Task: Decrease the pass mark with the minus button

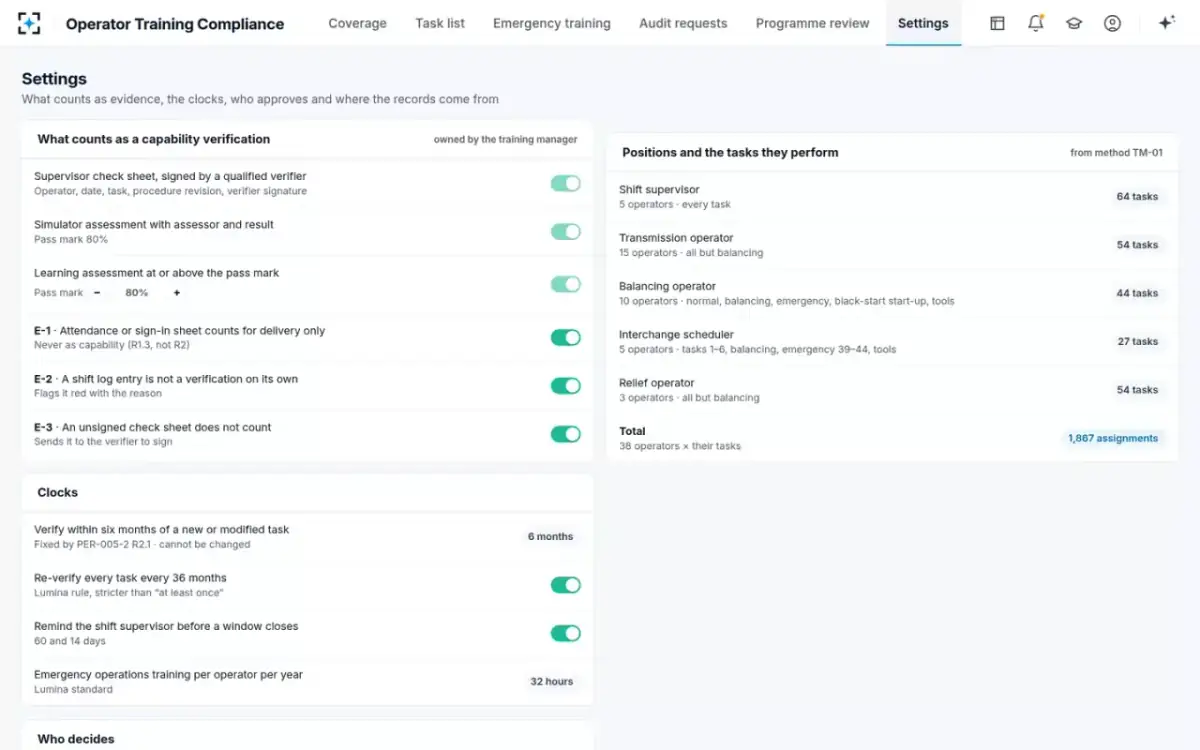Action: tap(97, 293)
